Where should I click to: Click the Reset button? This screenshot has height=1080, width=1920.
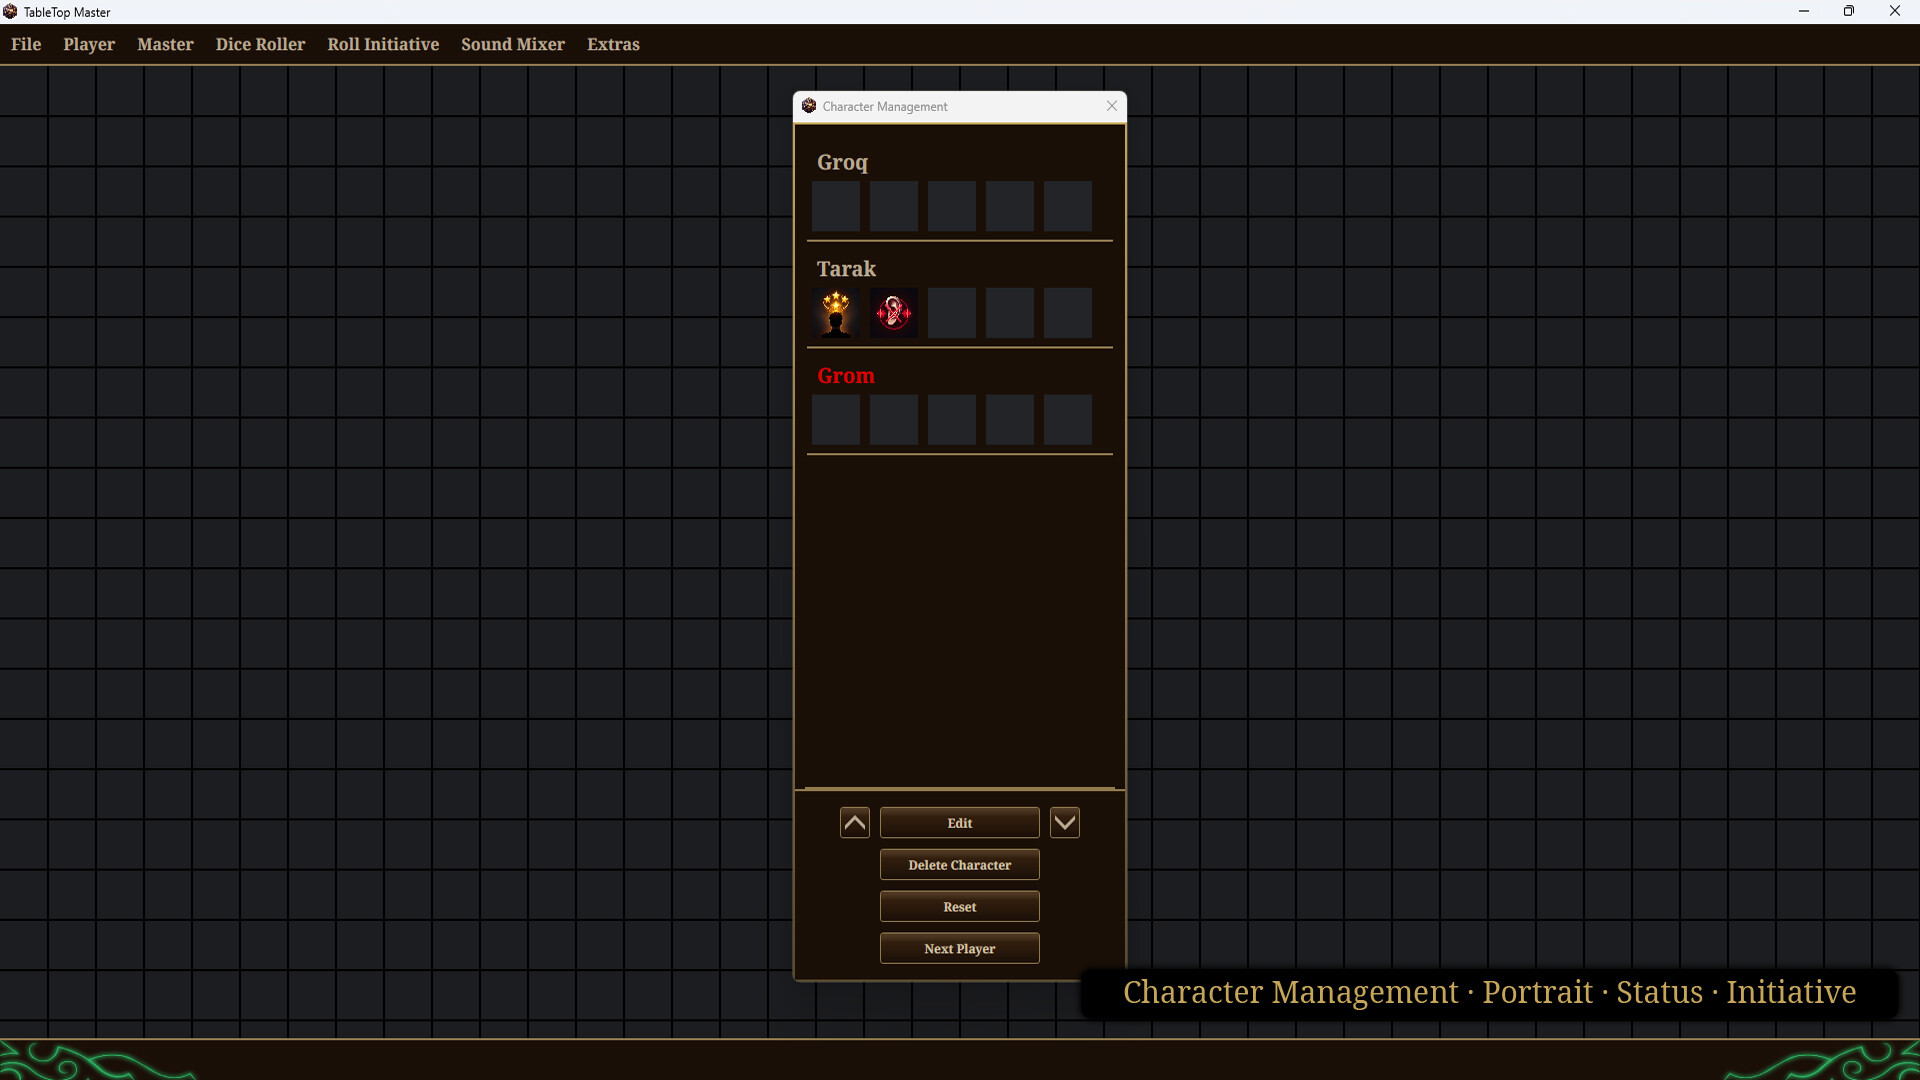click(x=960, y=907)
